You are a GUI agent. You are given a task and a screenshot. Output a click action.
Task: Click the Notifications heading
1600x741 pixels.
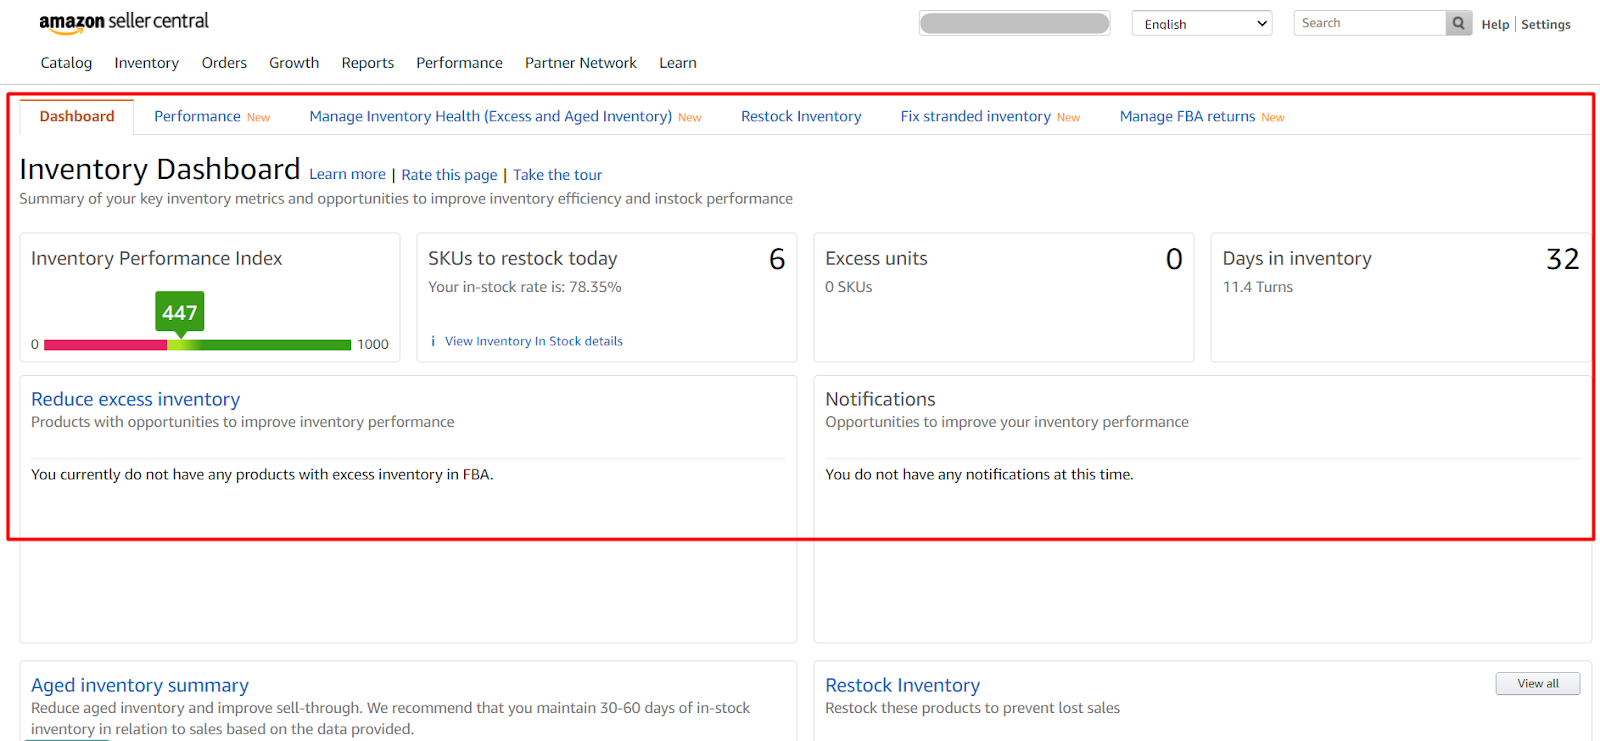coord(880,399)
